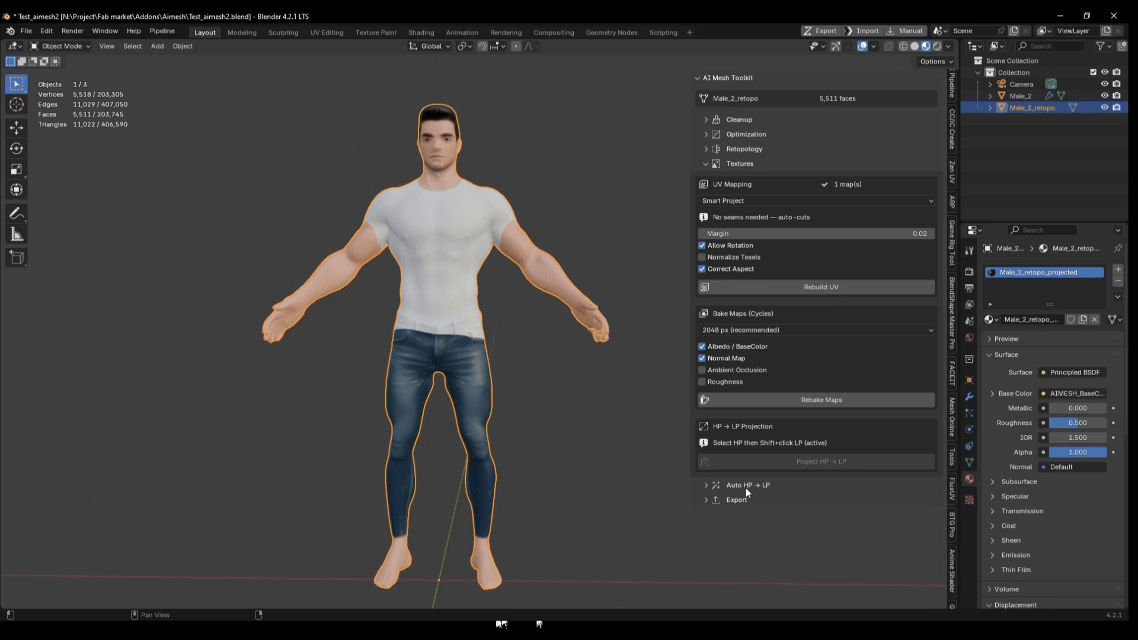Select the Annotate tool
Screen dimensions: 1138x640
(x=17, y=214)
